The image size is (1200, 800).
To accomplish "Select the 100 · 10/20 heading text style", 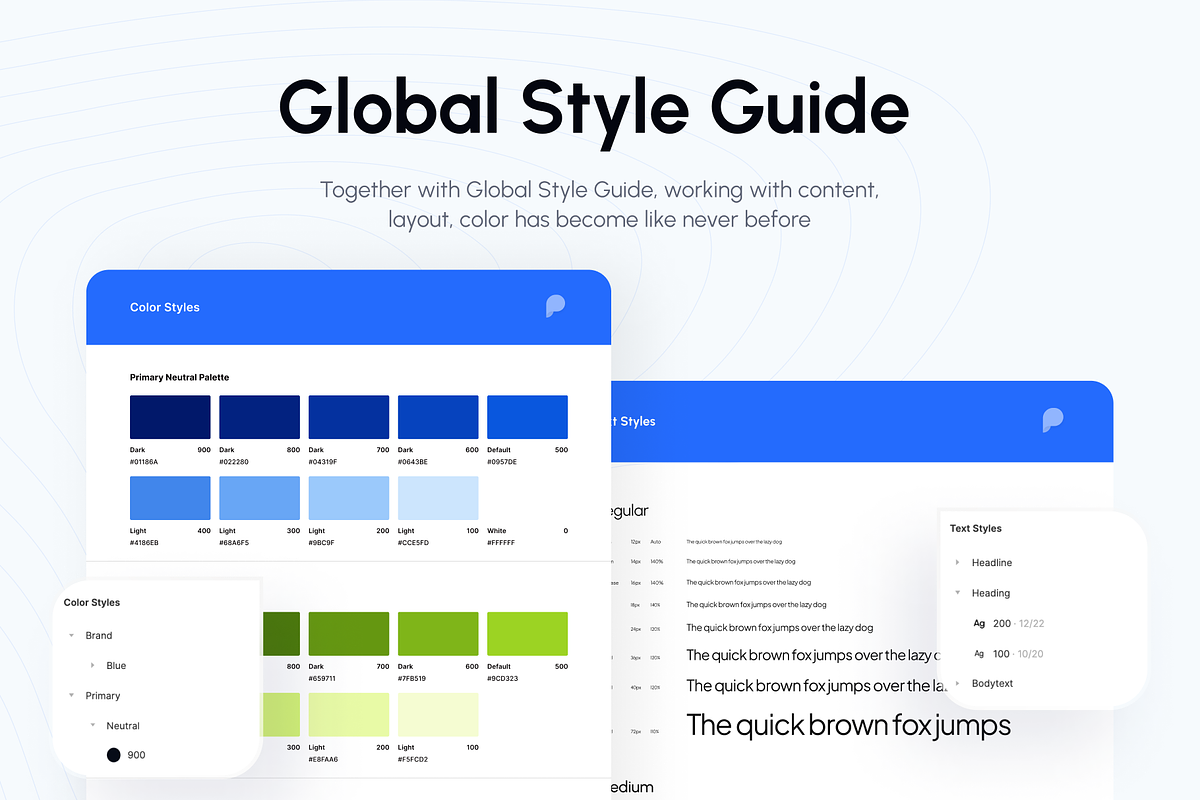I will [x=1018, y=654].
